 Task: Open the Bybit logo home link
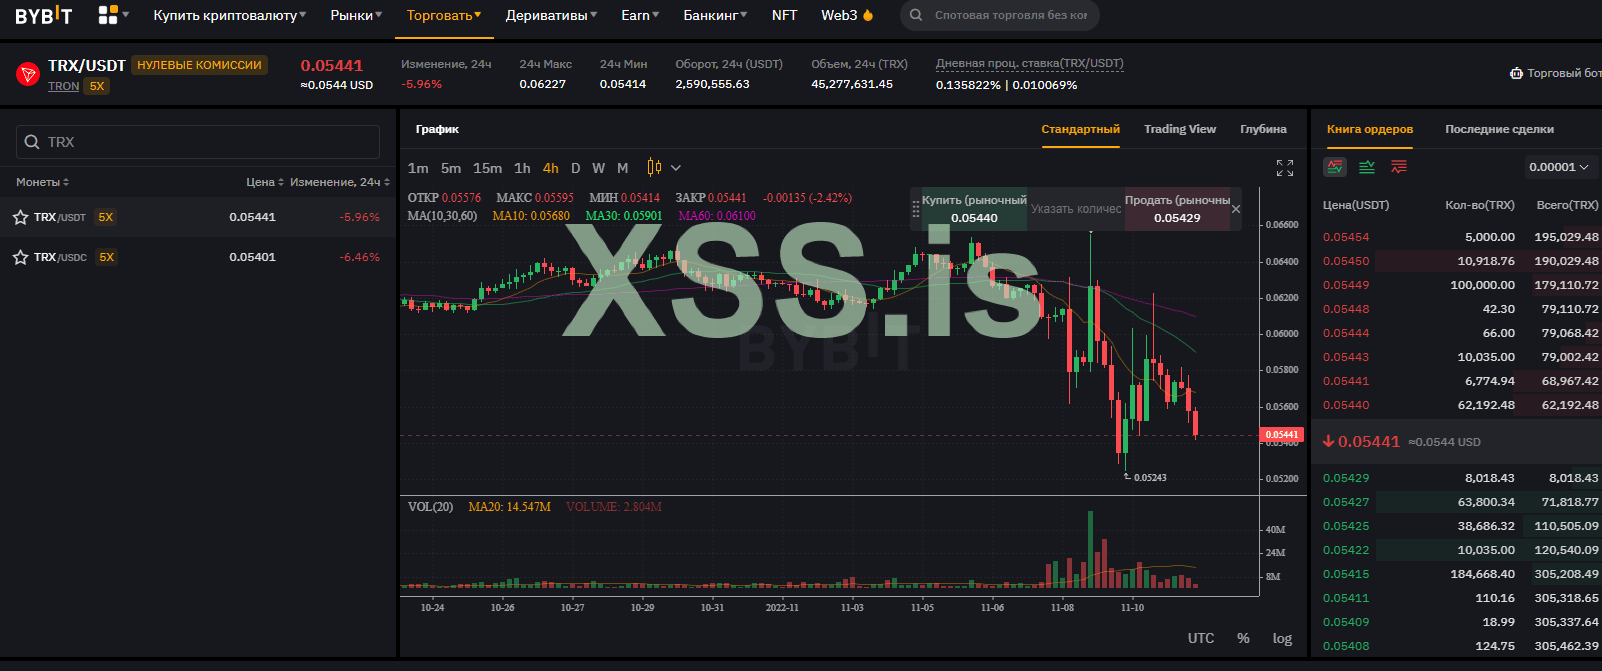pos(44,15)
